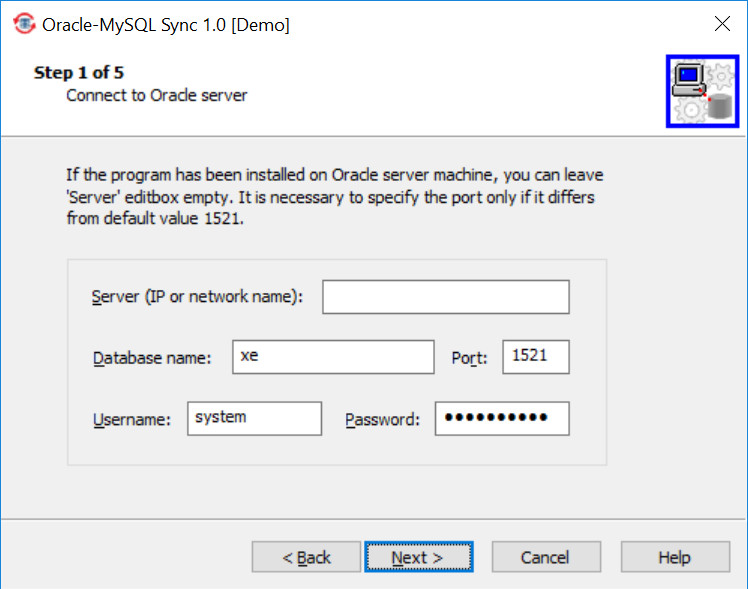The width and height of the screenshot is (748, 589).
Task: Click the 'Server (IP or network name):' label
Action: [197, 297]
